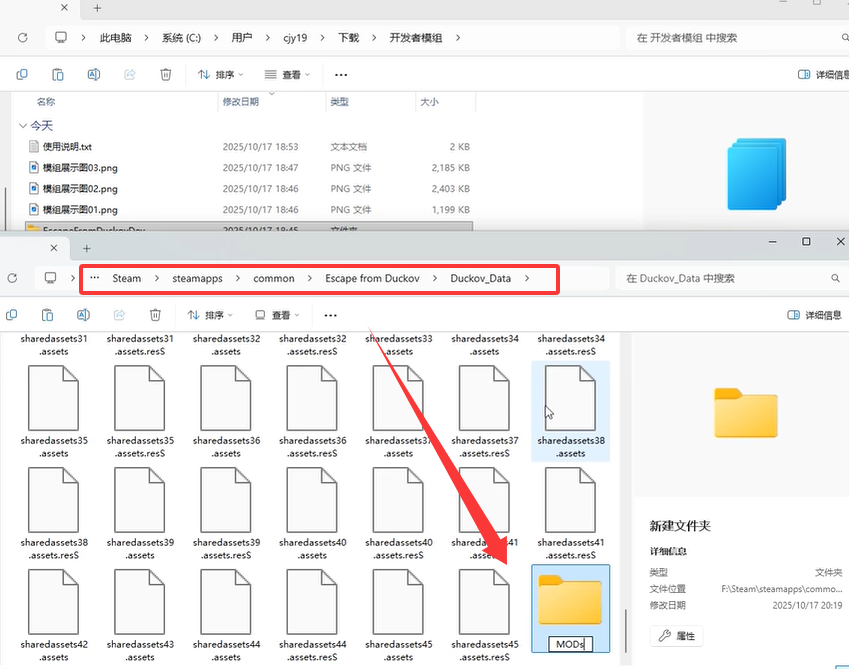Click the Copy icon in Duckov_Data toolbar
Screen dimensions: 849x669
pos(11,315)
